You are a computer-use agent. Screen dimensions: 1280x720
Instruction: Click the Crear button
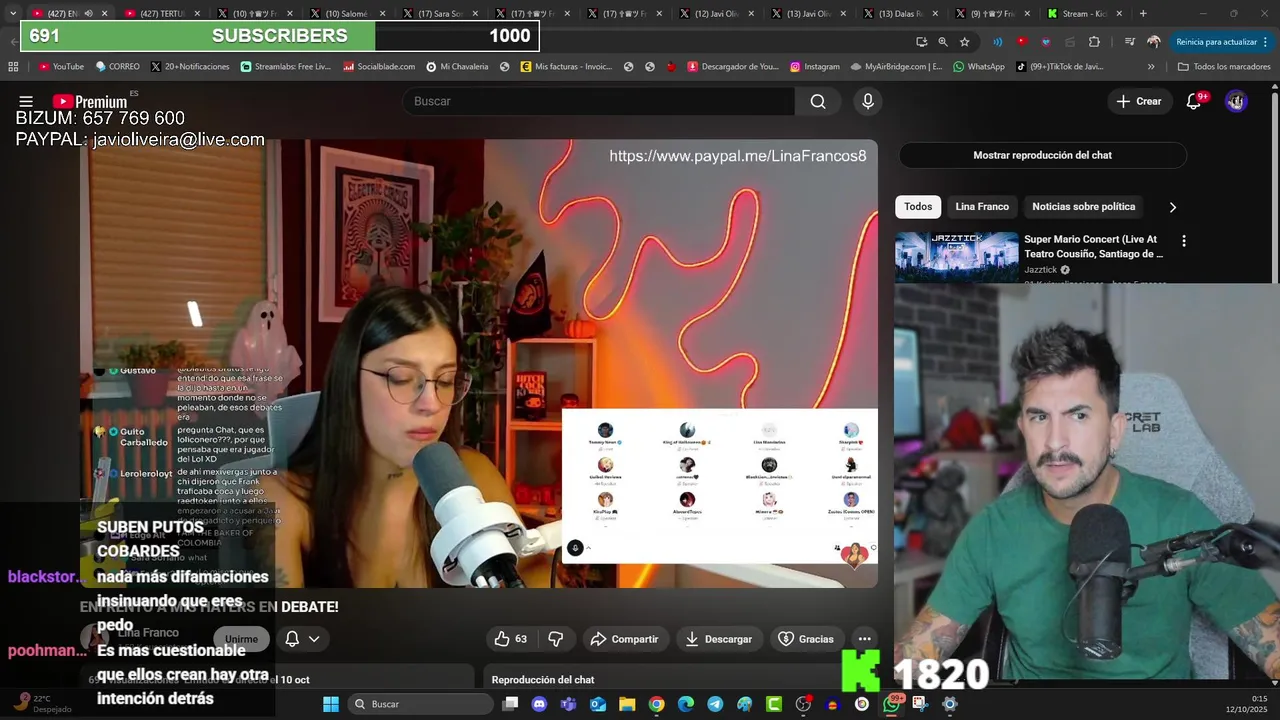point(1139,101)
